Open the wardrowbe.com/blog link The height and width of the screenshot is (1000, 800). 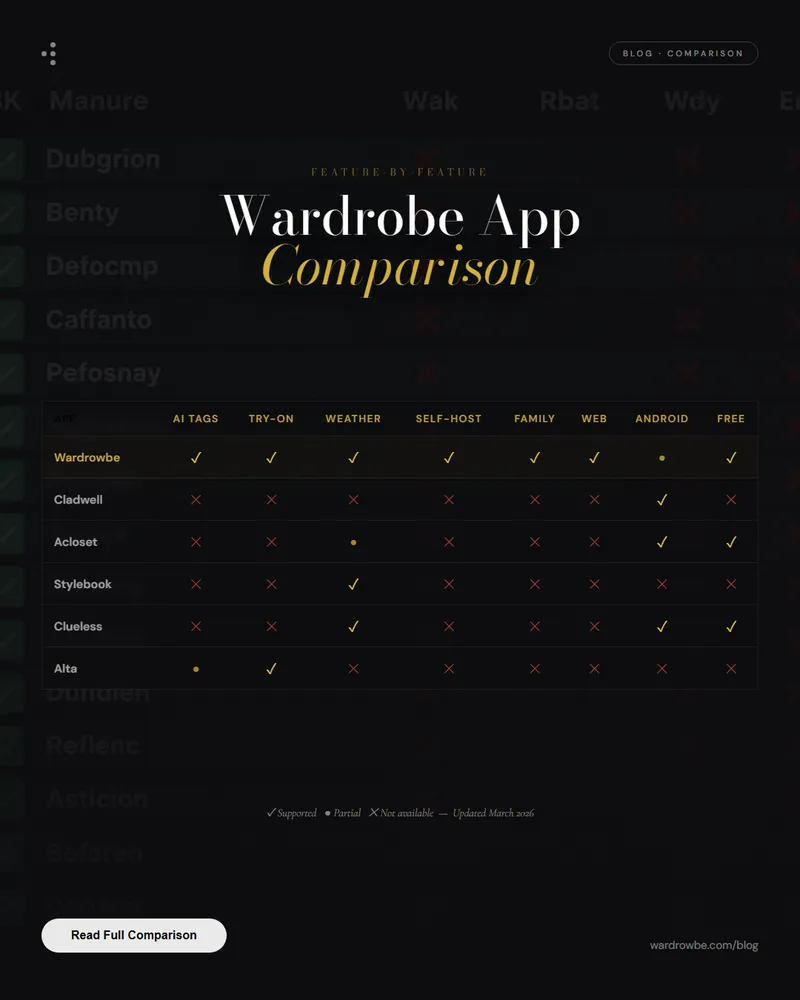click(703, 944)
